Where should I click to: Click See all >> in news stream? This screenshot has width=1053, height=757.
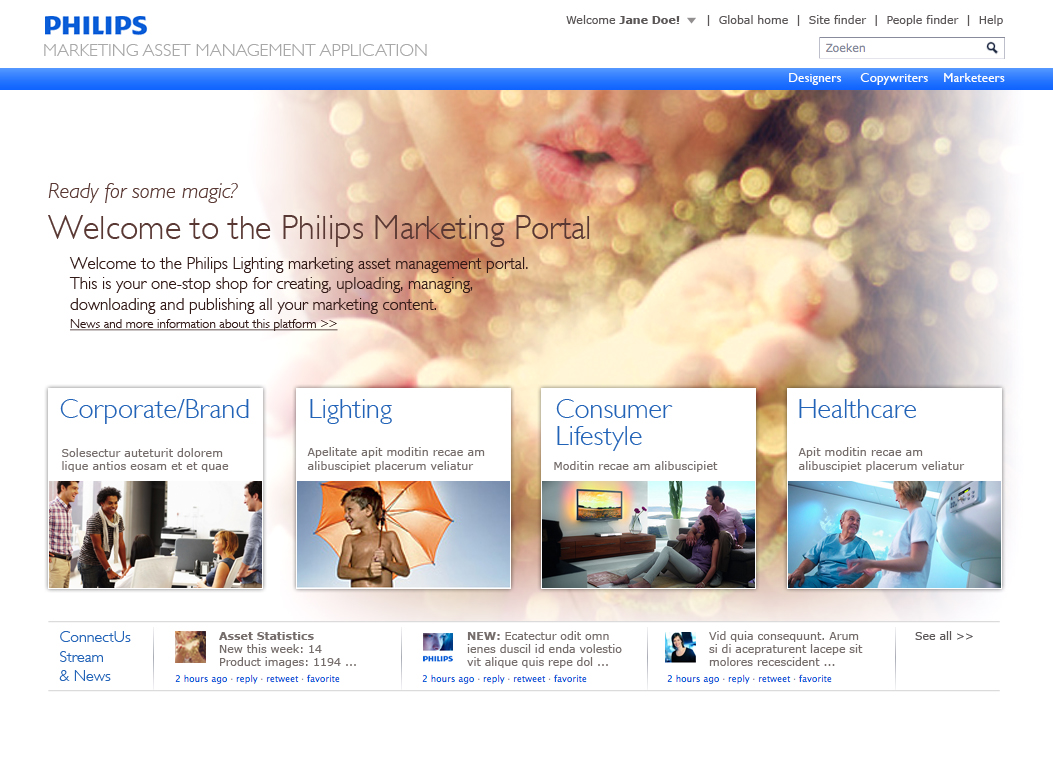click(944, 636)
